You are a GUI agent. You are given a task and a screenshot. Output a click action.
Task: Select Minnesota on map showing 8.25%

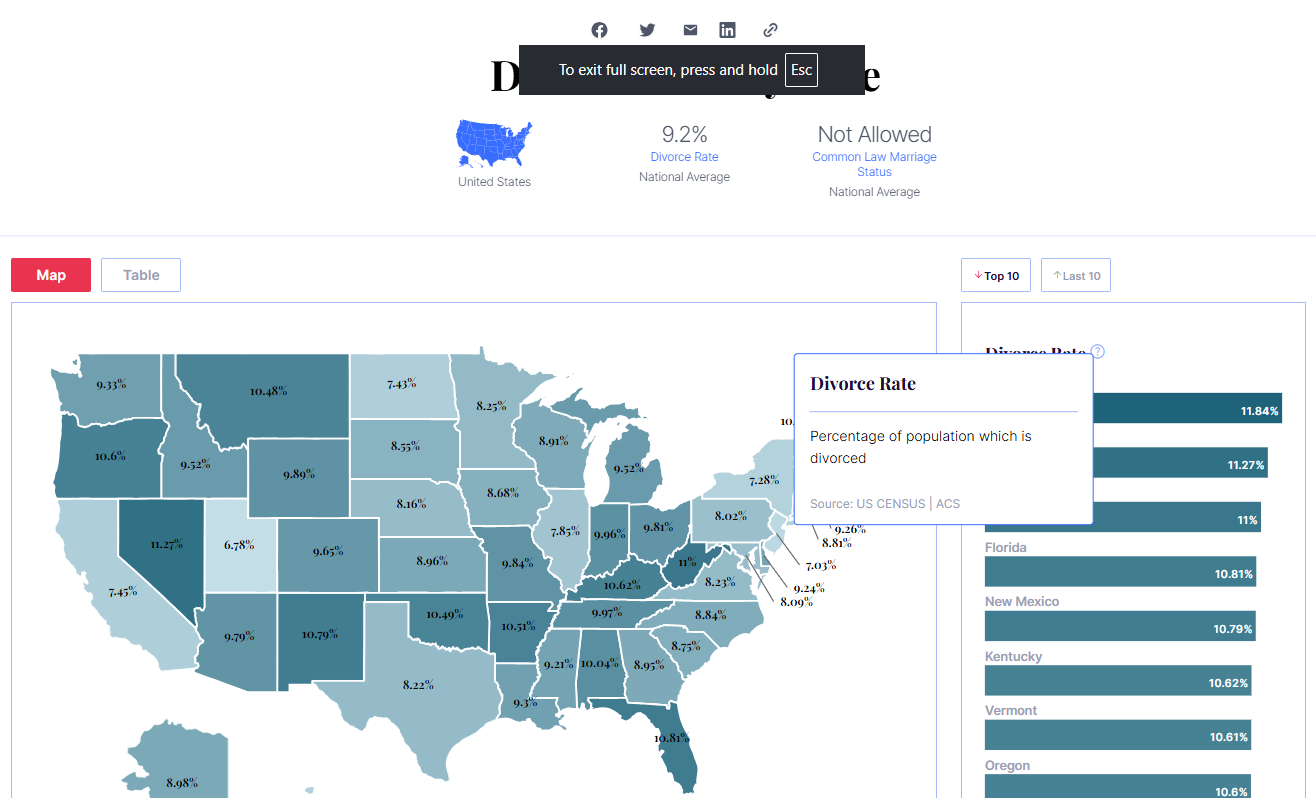tap(490, 406)
